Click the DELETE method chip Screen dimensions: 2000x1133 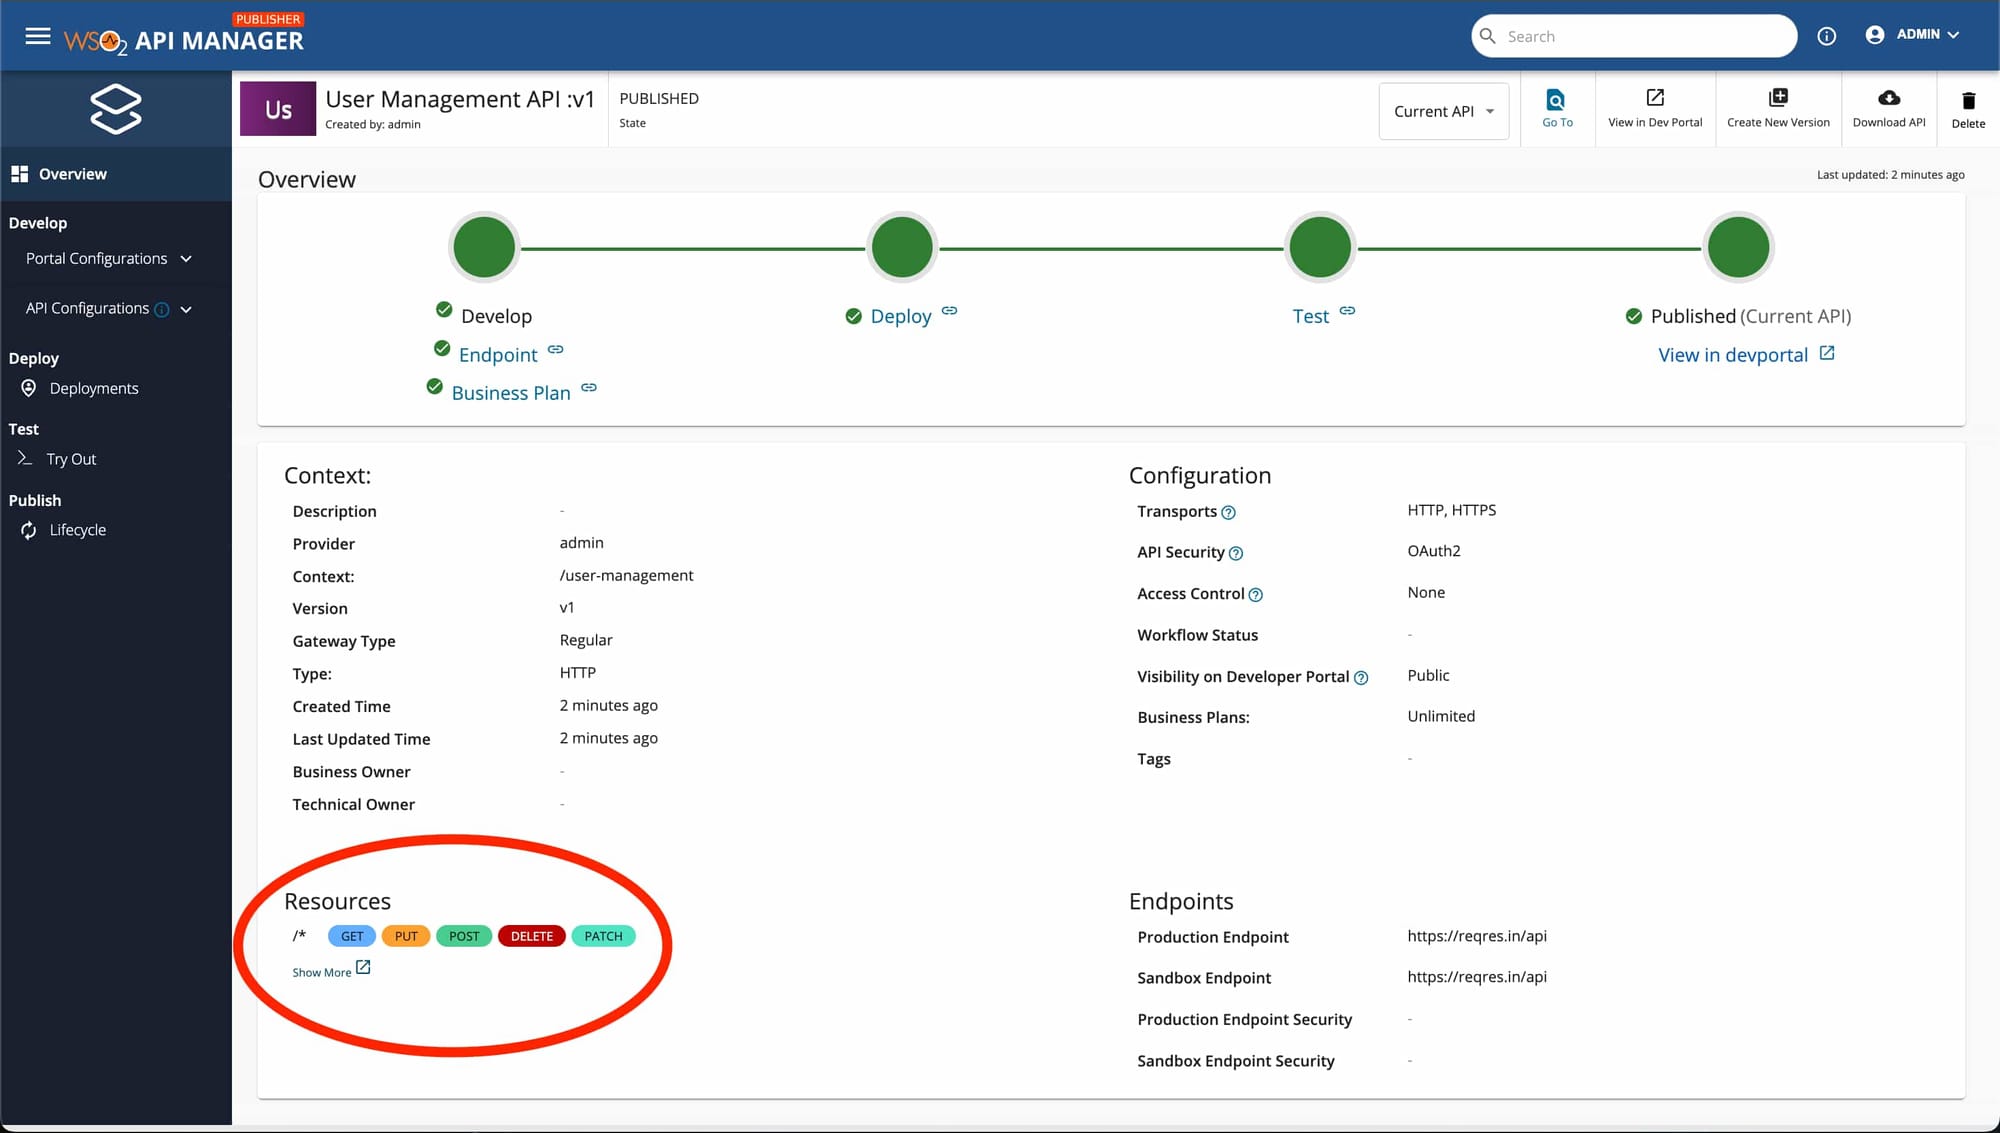(x=532, y=936)
